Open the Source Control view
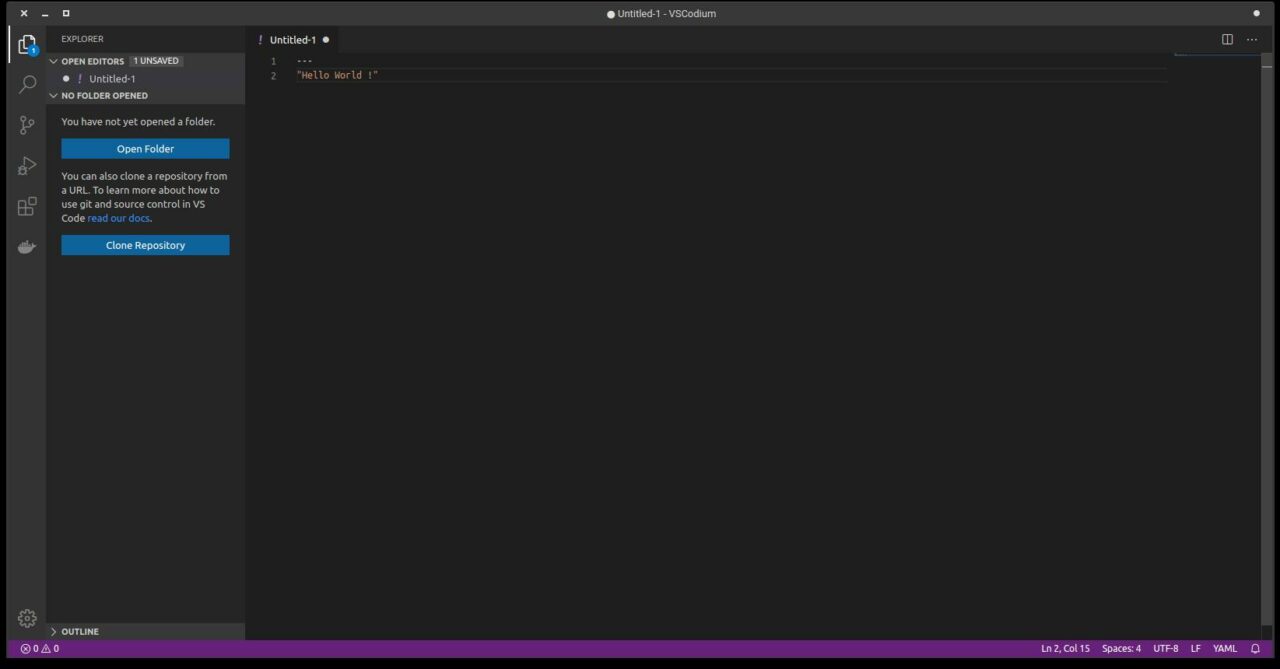This screenshot has height=669, width=1280. point(27,124)
